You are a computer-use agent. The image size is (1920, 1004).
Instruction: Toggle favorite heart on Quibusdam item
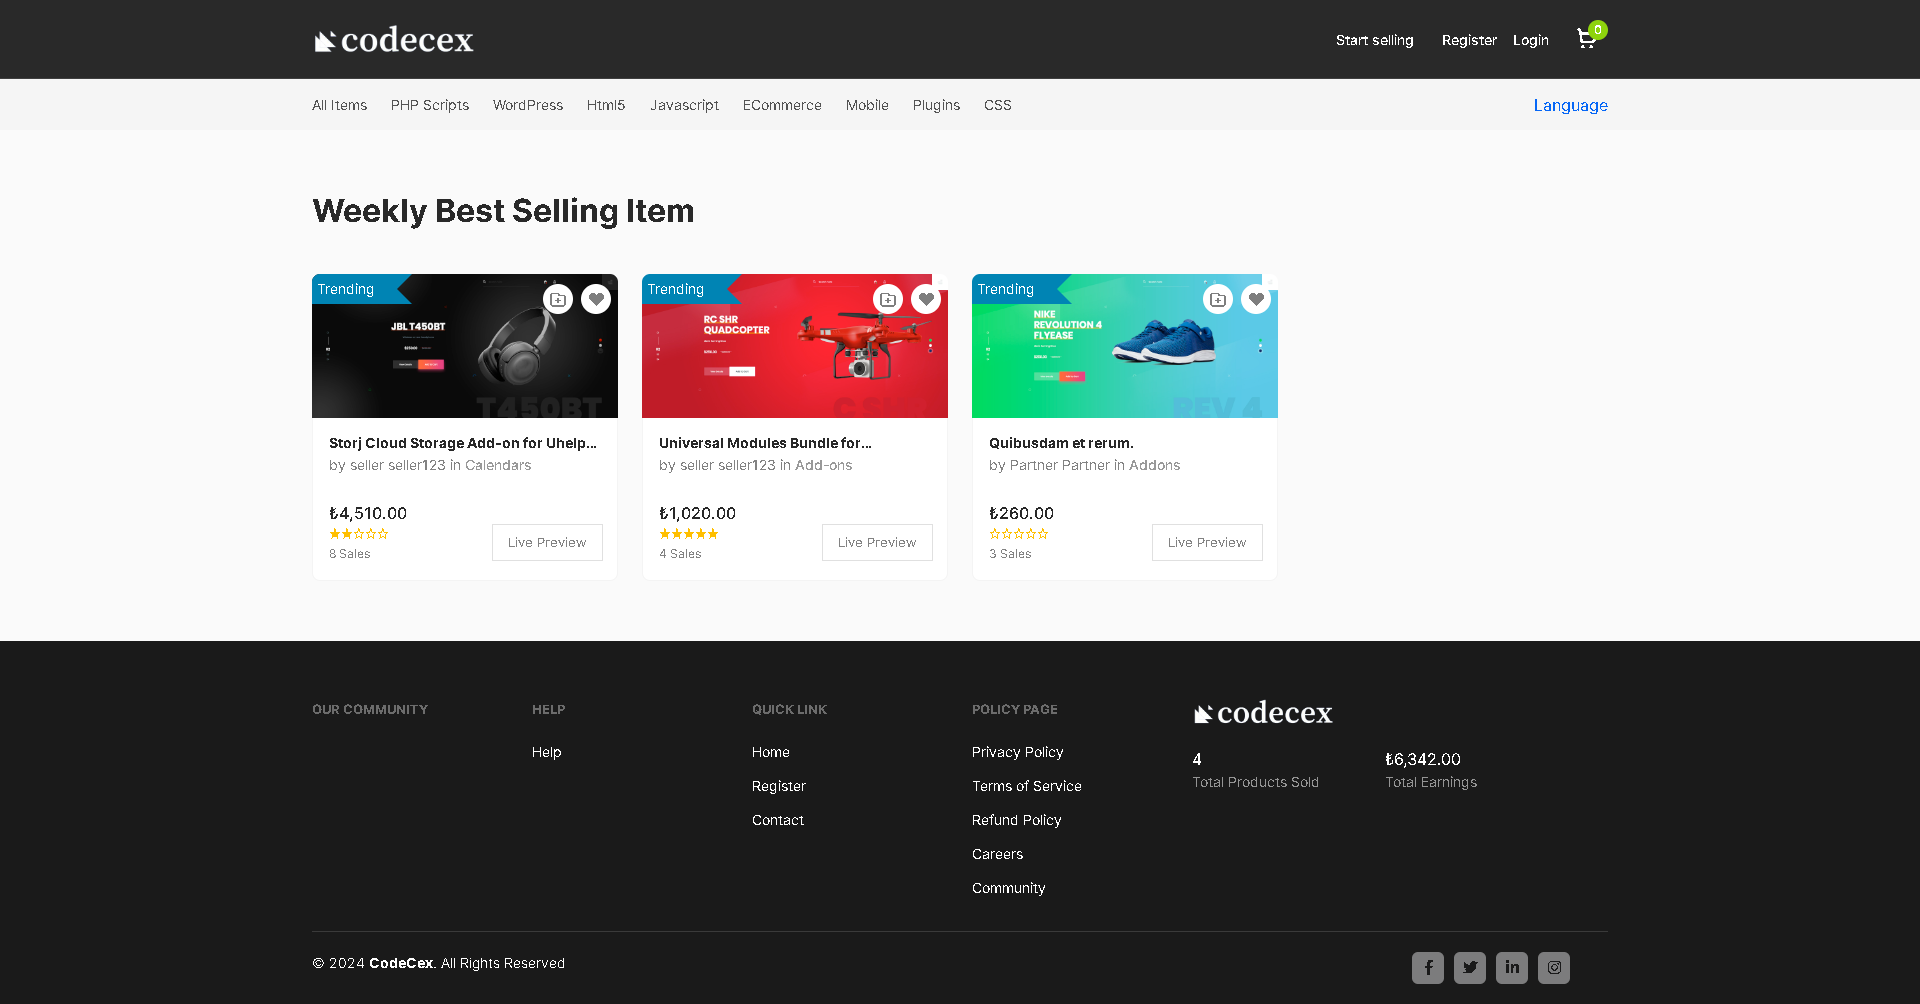1256,299
